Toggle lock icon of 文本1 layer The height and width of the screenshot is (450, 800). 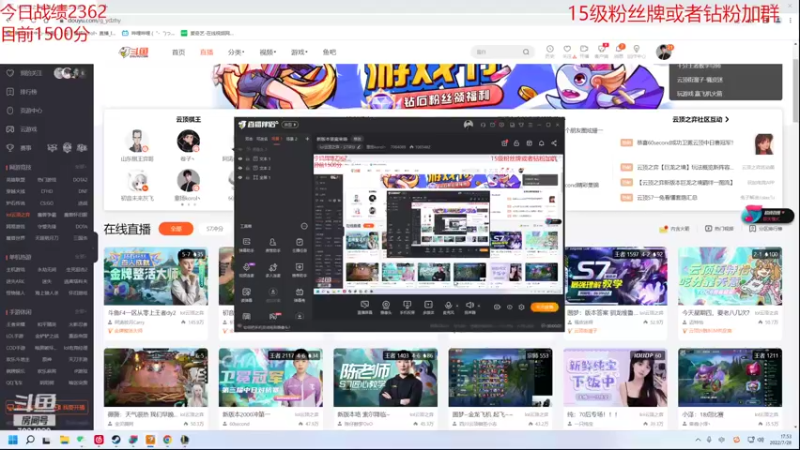coord(248,159)
